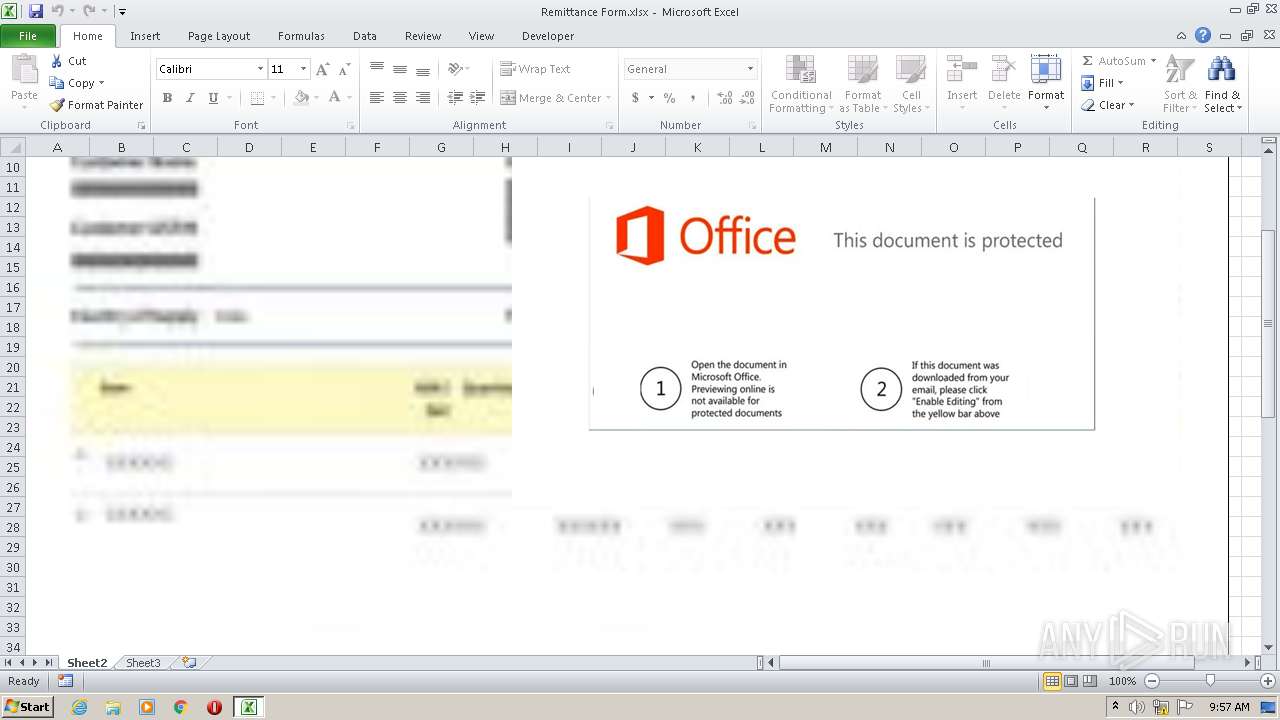Open Excel Help question mark
The width and height of the screenshot is (1280, 720).
[1203, 36]
